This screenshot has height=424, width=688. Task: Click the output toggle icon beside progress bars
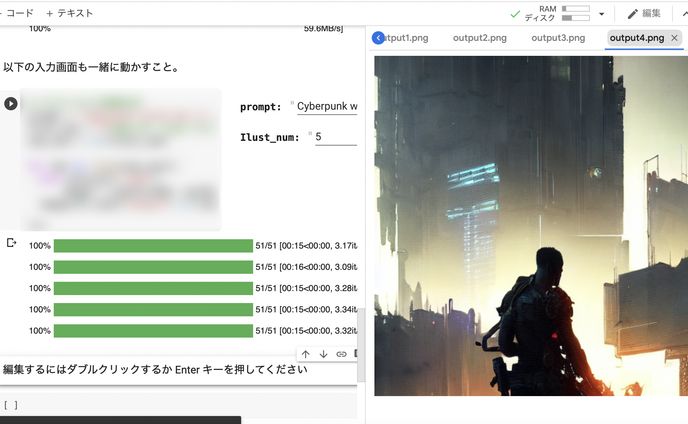[11, 243]
